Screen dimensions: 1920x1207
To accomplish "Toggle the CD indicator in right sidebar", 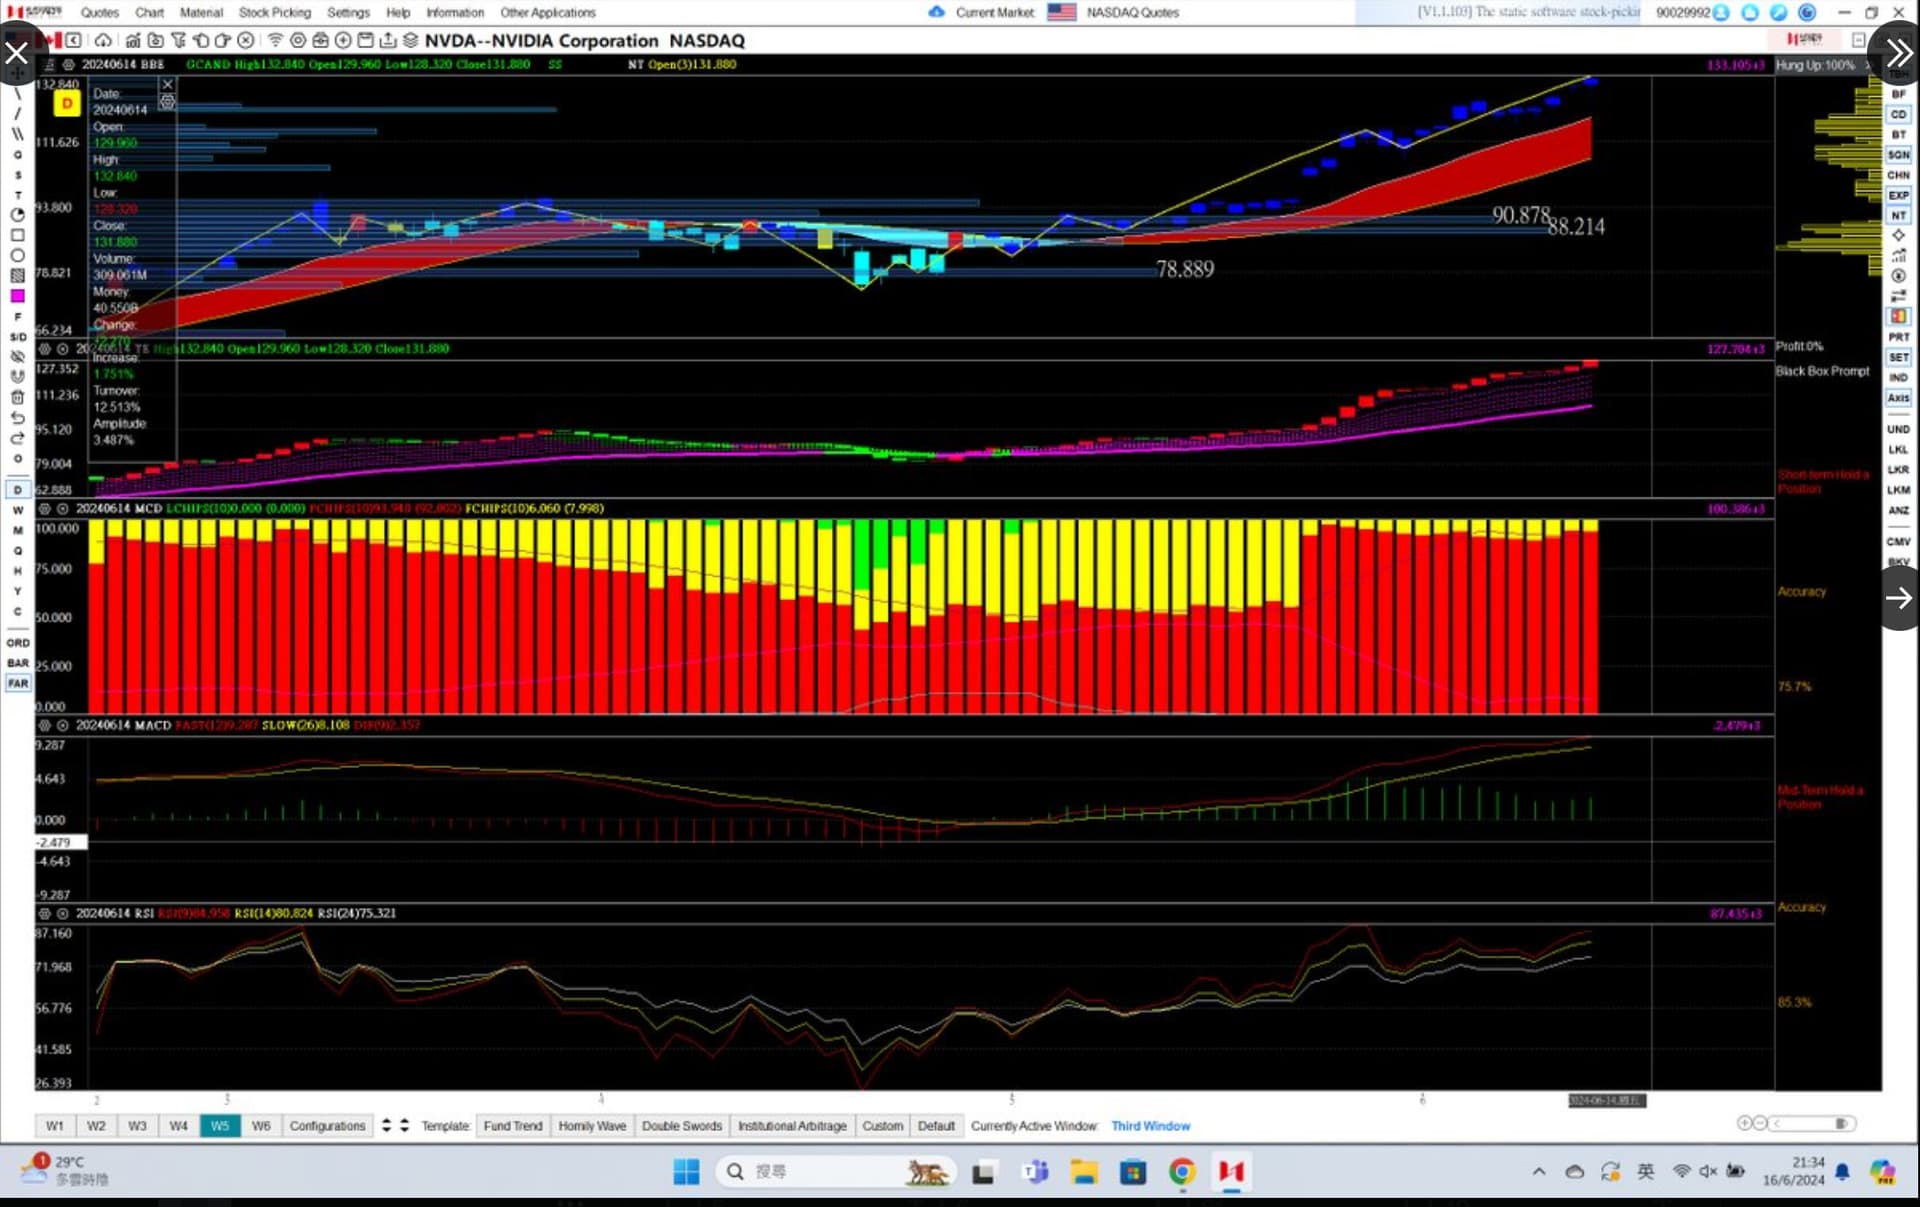I will click(x=1898, y=114).
